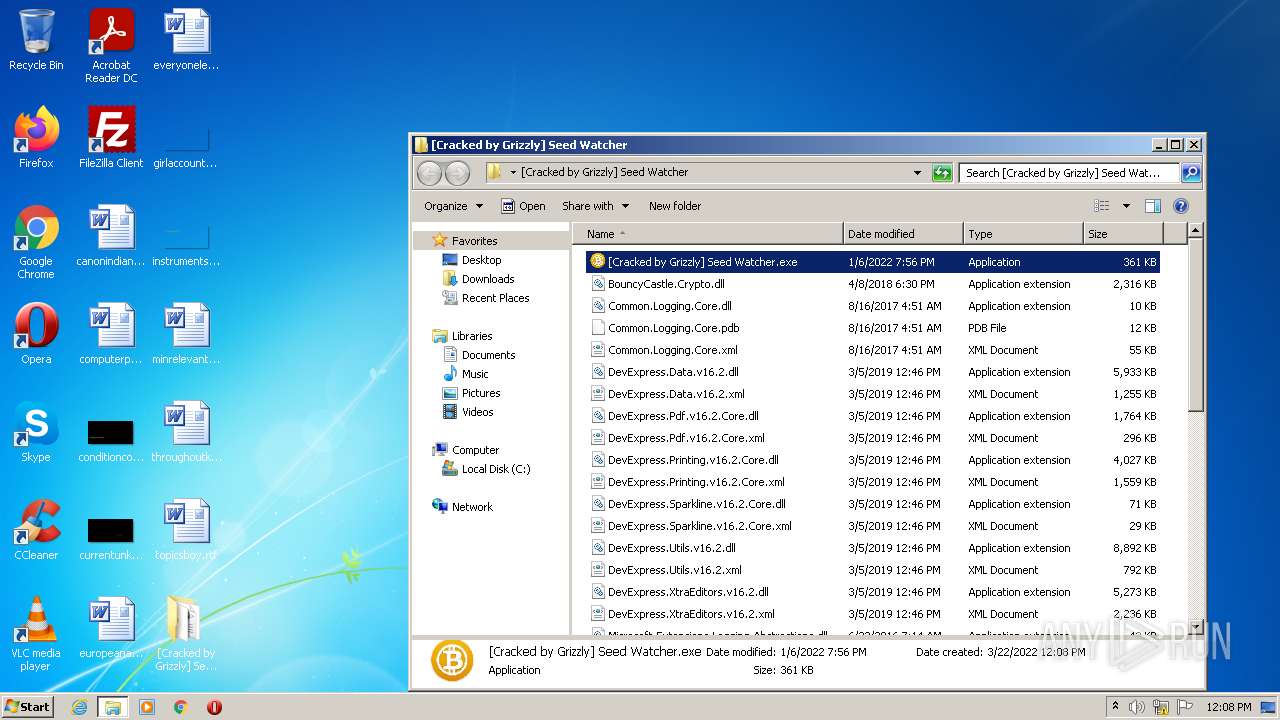Toggle the preview pane button
The height and width of the screenshot is (720, 1280).
(1153, 206)
